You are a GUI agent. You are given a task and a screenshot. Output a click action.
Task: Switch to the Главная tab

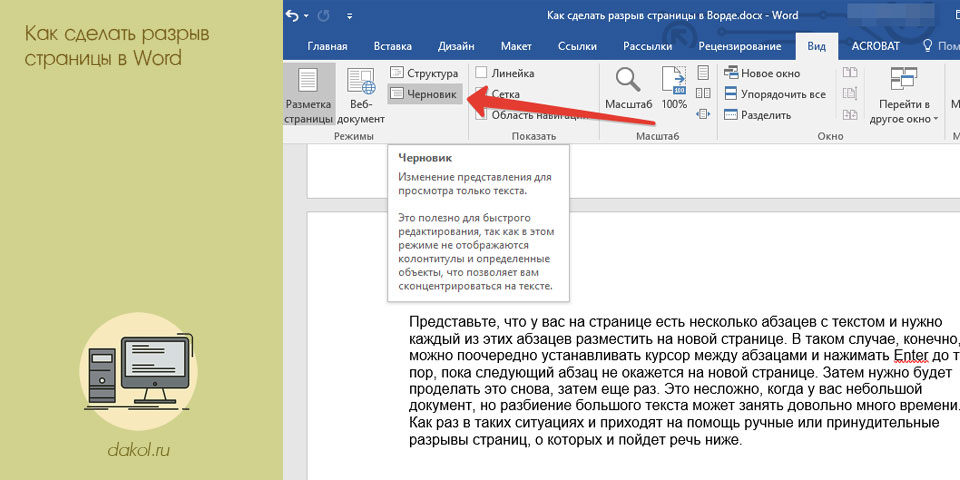tap(328, 47)
